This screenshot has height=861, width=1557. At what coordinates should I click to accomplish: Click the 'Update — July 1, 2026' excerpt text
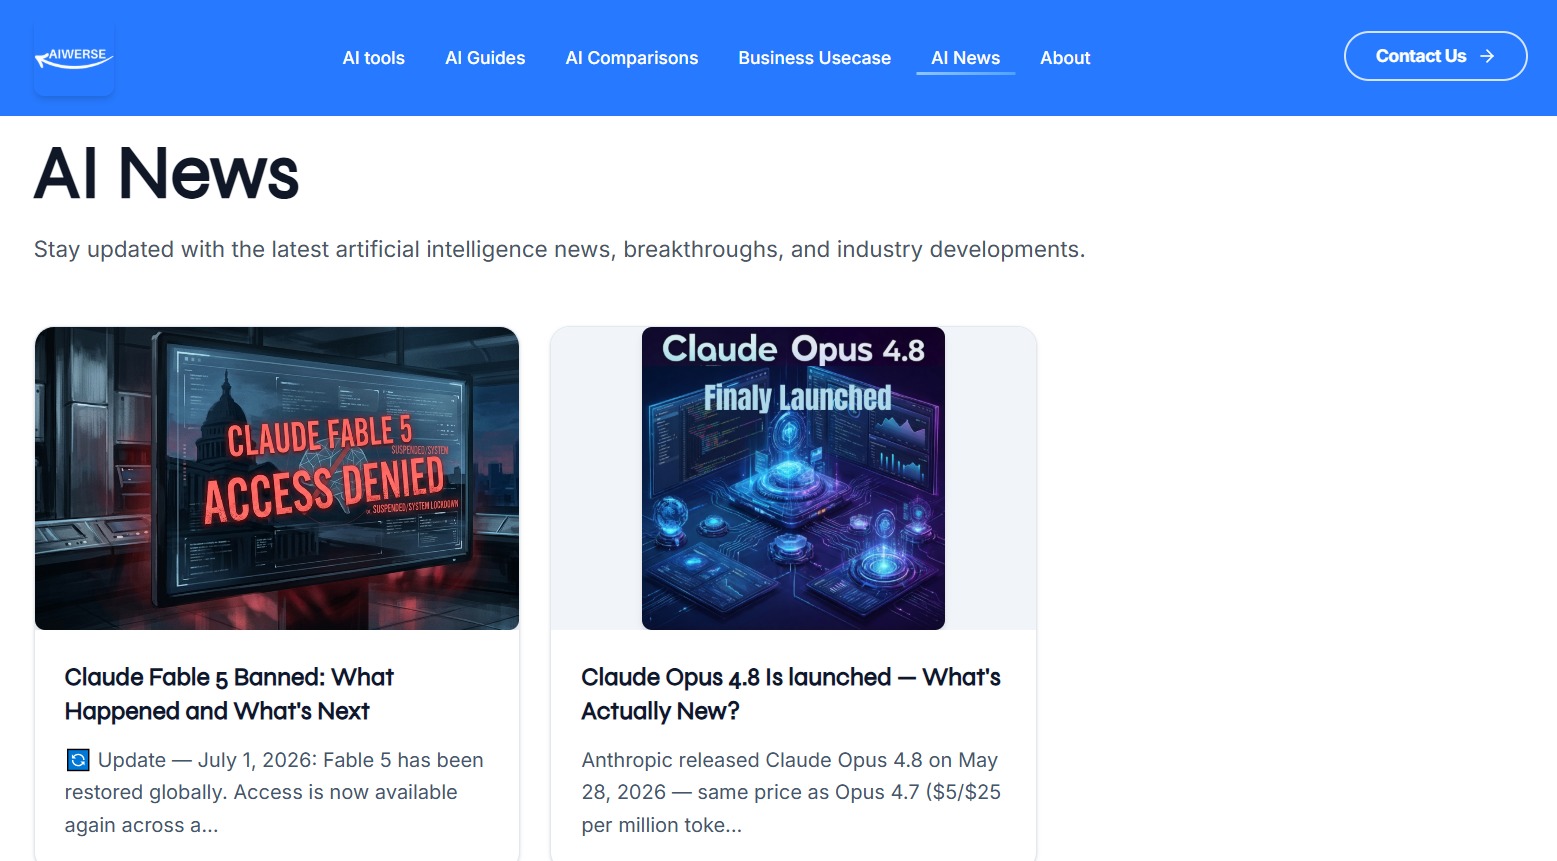pyautogui.click(x=274, y=792)
